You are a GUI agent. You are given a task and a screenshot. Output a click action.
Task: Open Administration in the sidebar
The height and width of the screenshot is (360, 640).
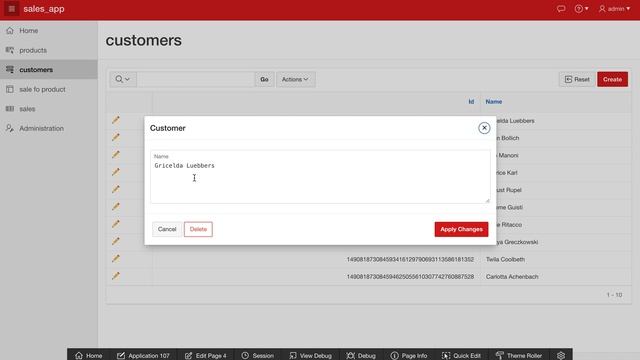pos(49,129)
